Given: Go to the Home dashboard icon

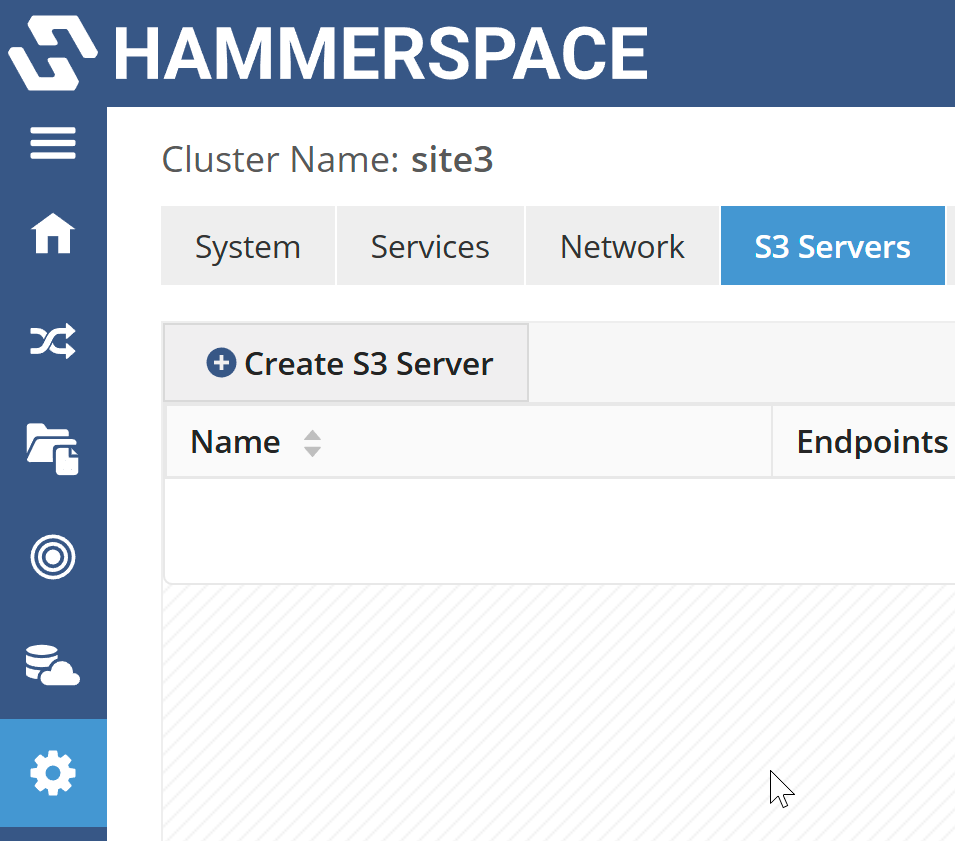Looking at the screenshot, I should coord(53,233).
